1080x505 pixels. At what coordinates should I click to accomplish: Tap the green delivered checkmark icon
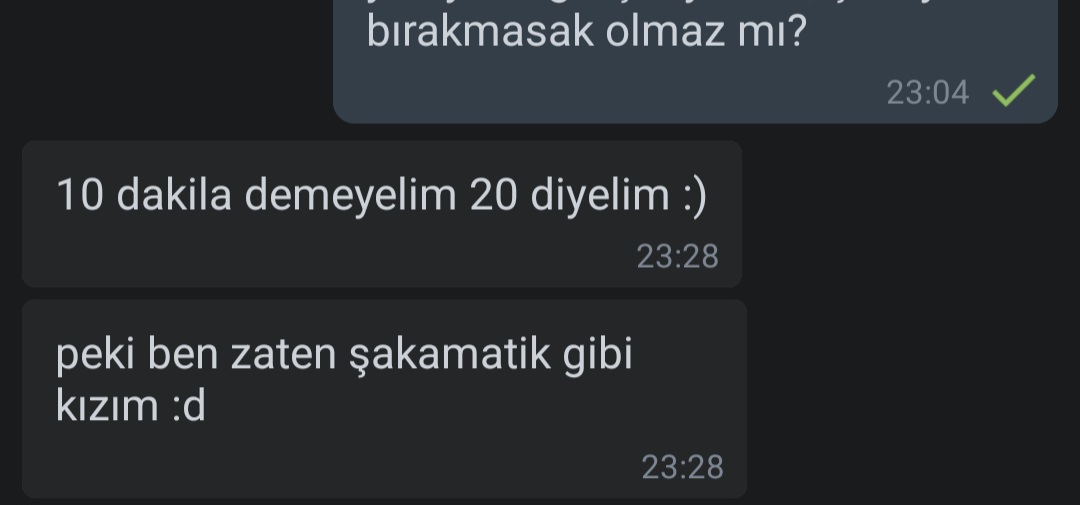tap(1013, 90)
